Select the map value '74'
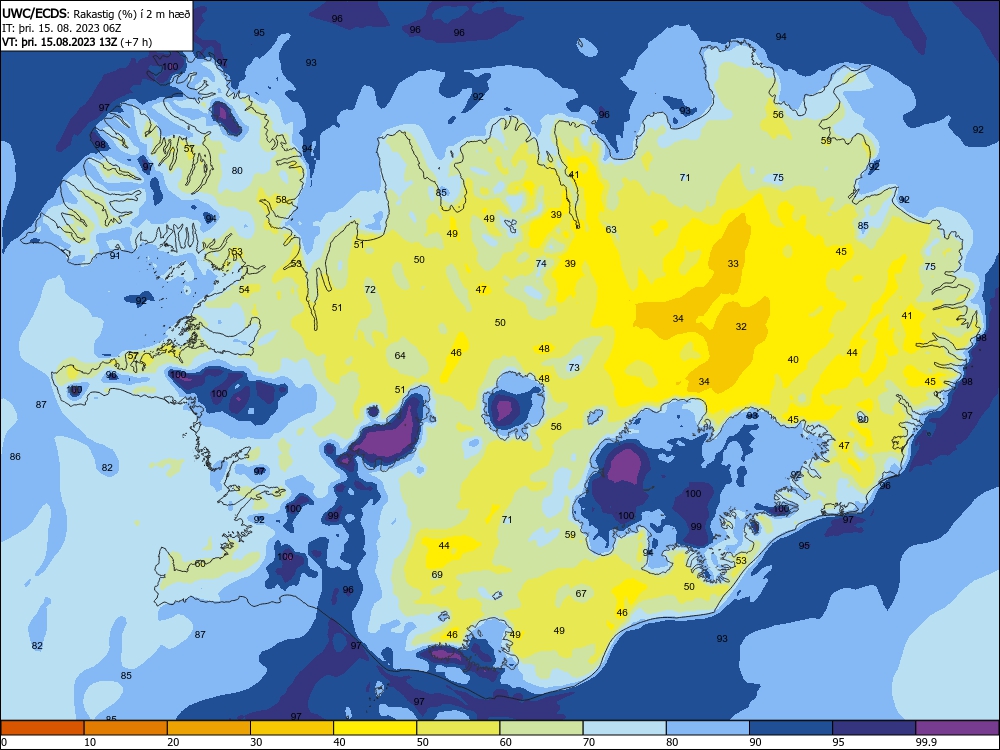This screenshot has width=1000, height=750. (x=541, y=263)
